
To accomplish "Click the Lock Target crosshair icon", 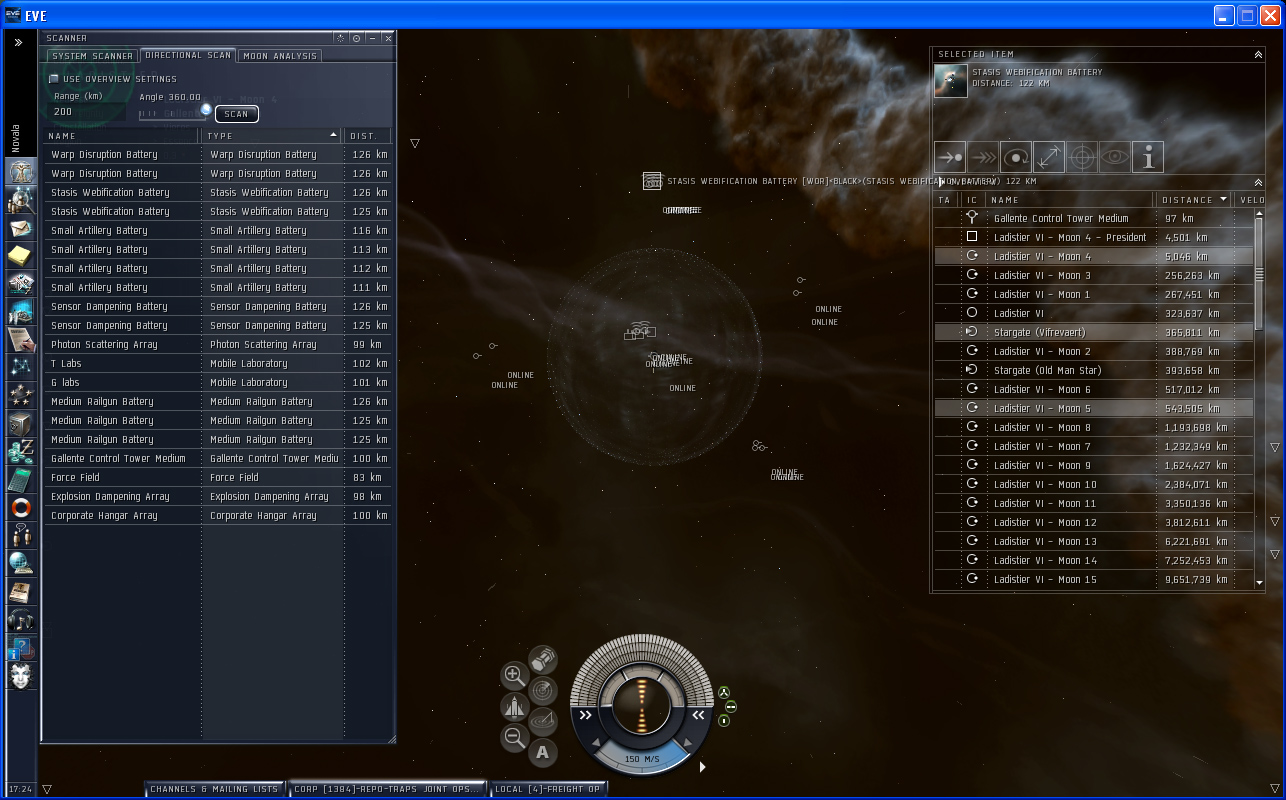I will click(x=1082, y=157).
